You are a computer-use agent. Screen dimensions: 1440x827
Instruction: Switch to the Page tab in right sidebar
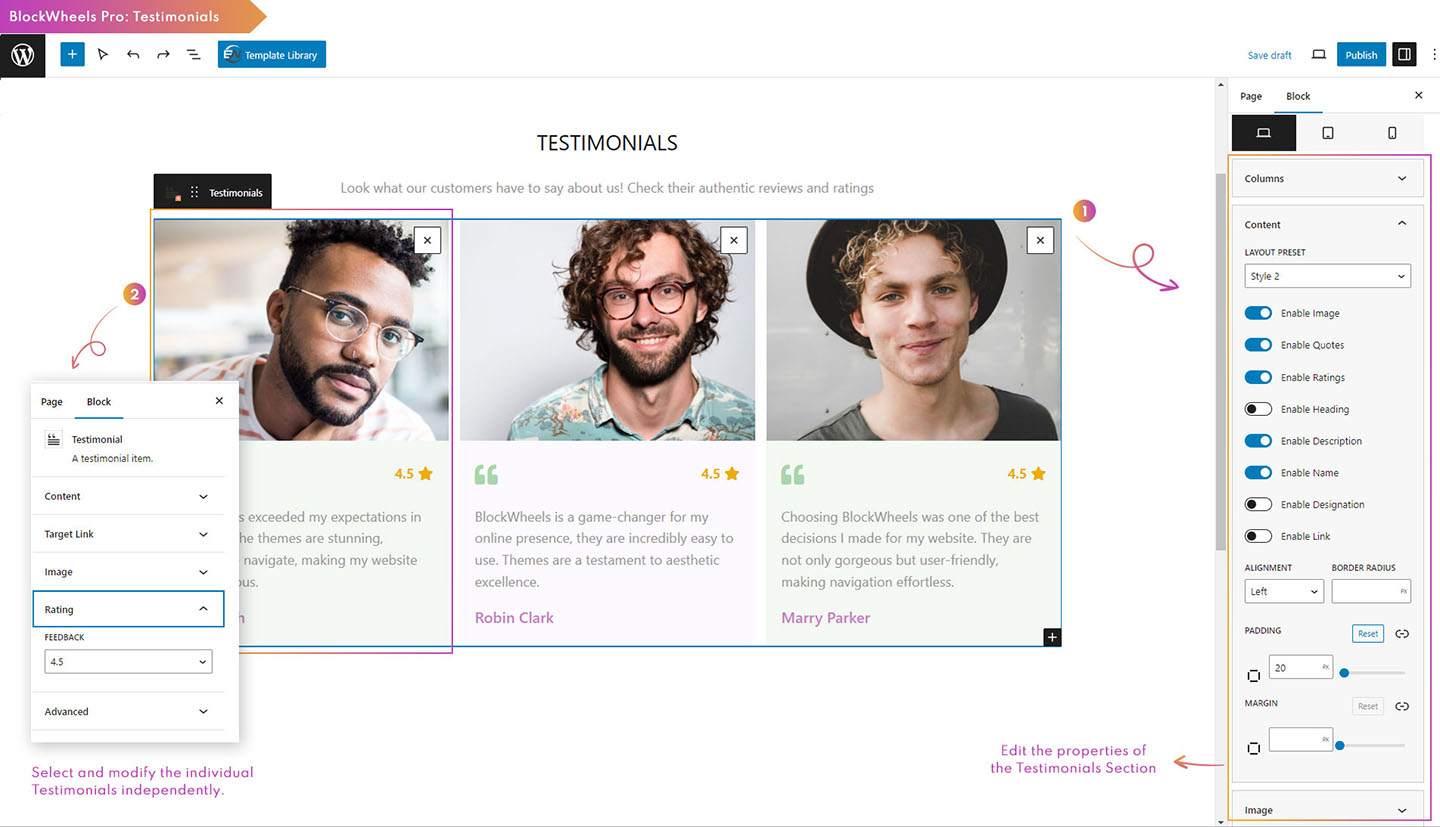point(1251,96)
